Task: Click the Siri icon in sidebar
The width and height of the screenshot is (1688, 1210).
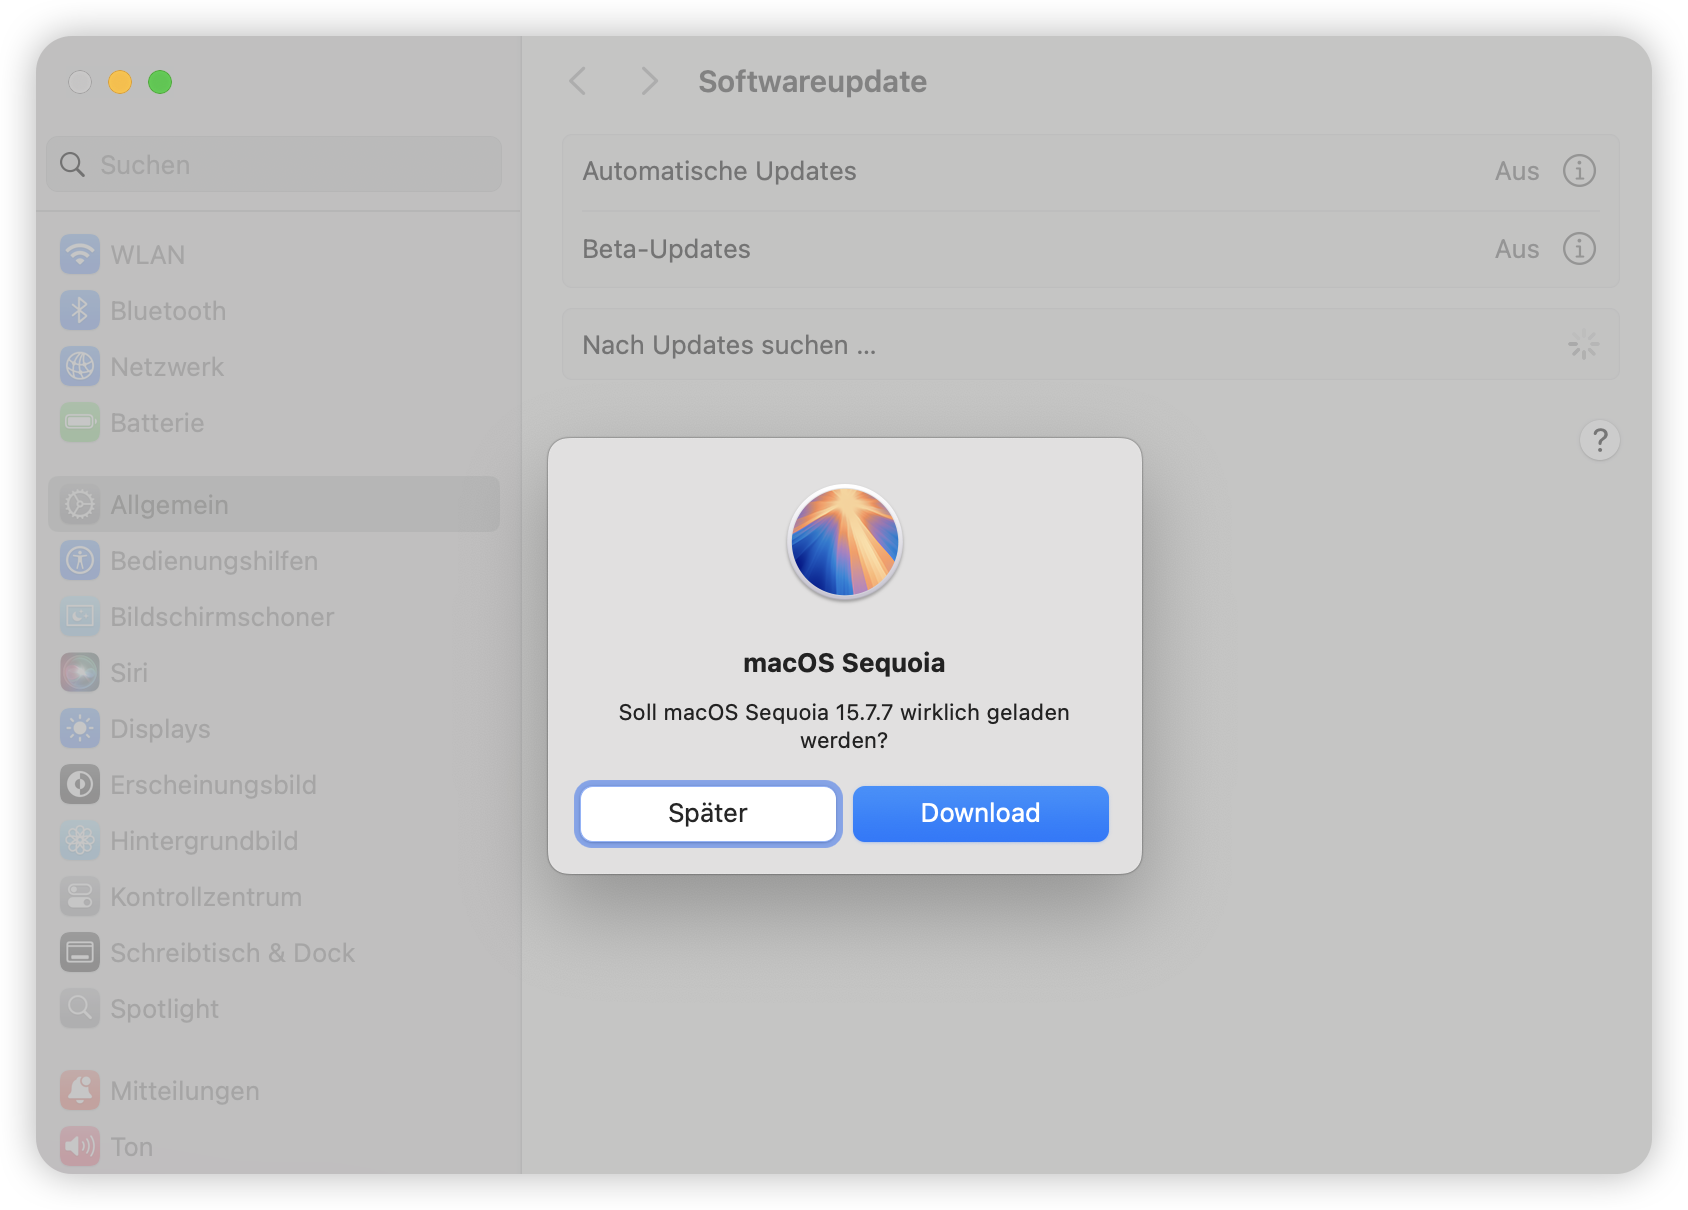Action: pyautogui.click(x=80, y=672)
